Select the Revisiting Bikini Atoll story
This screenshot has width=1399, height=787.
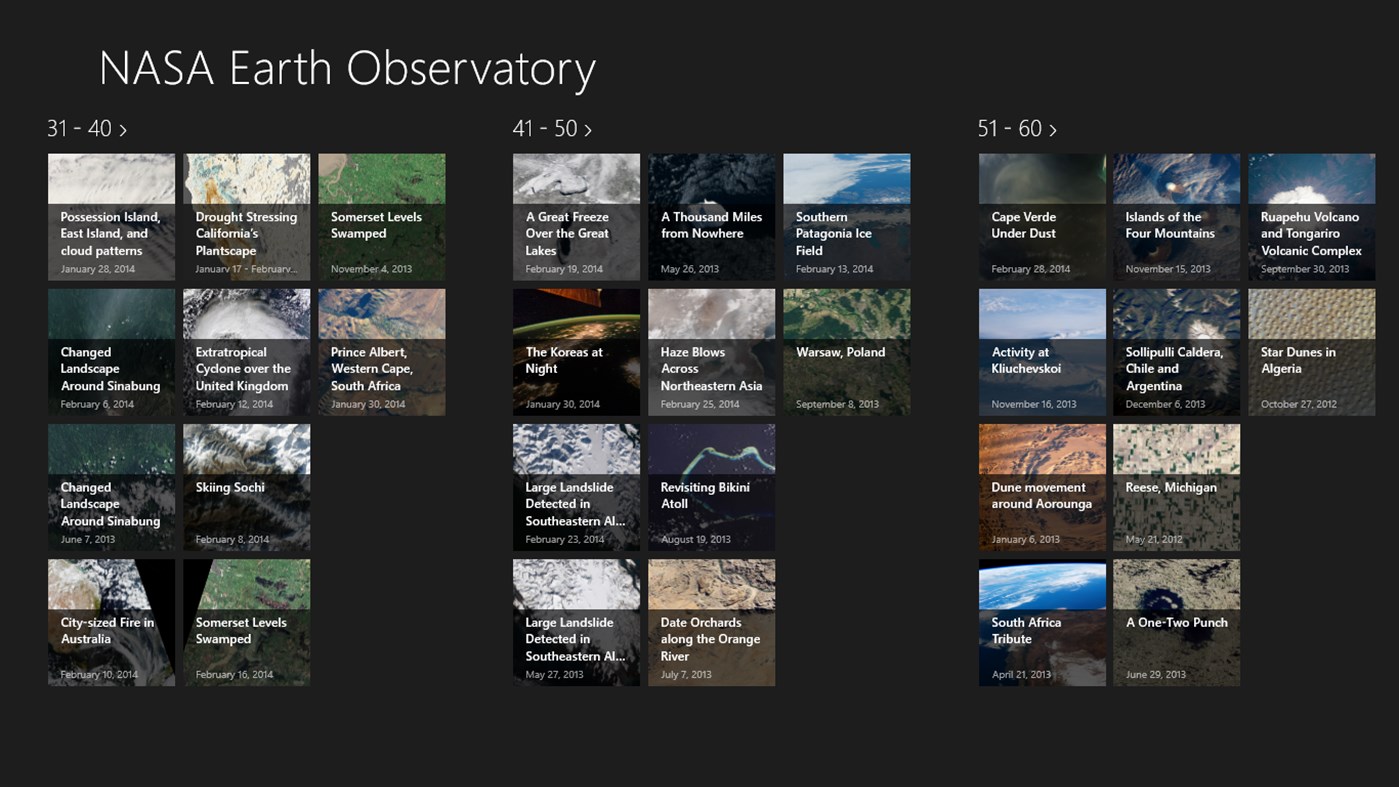[x=711, y=487]
